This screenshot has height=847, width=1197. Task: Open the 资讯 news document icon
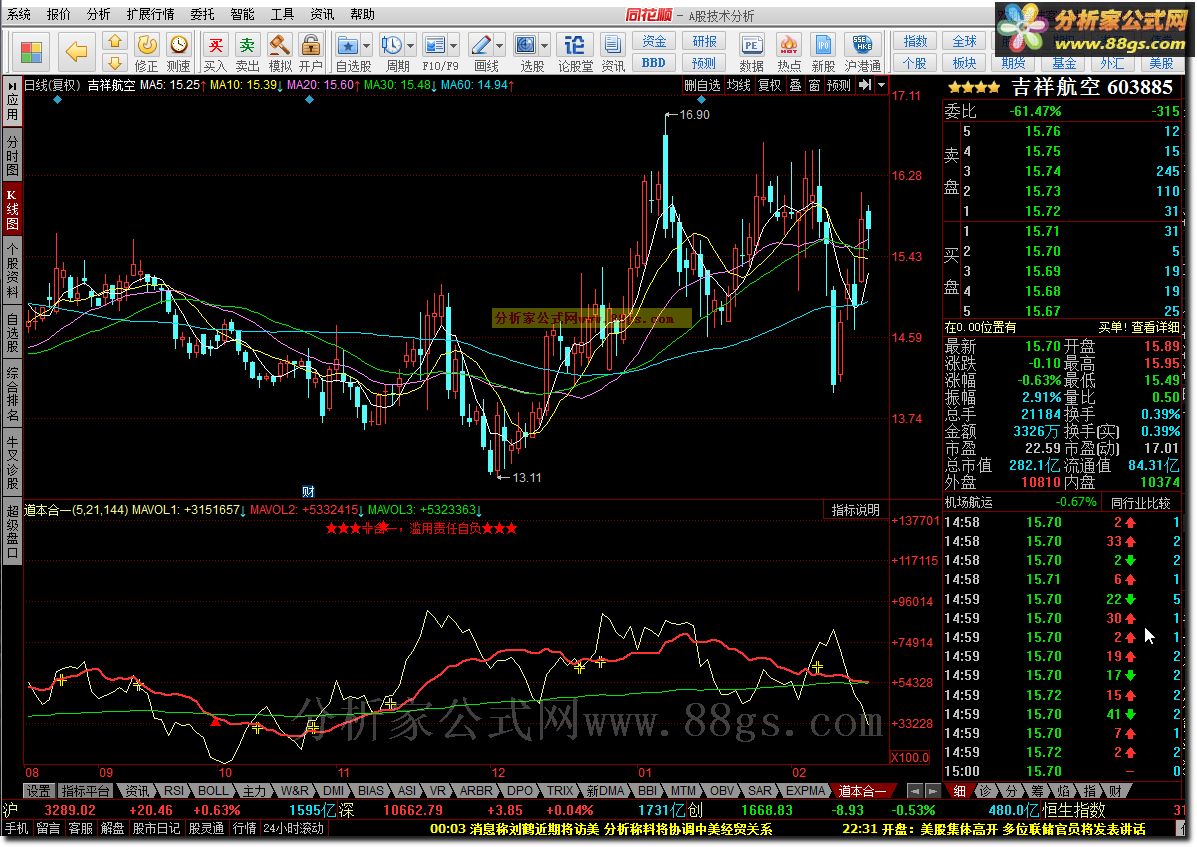click(x=612, y=52)
